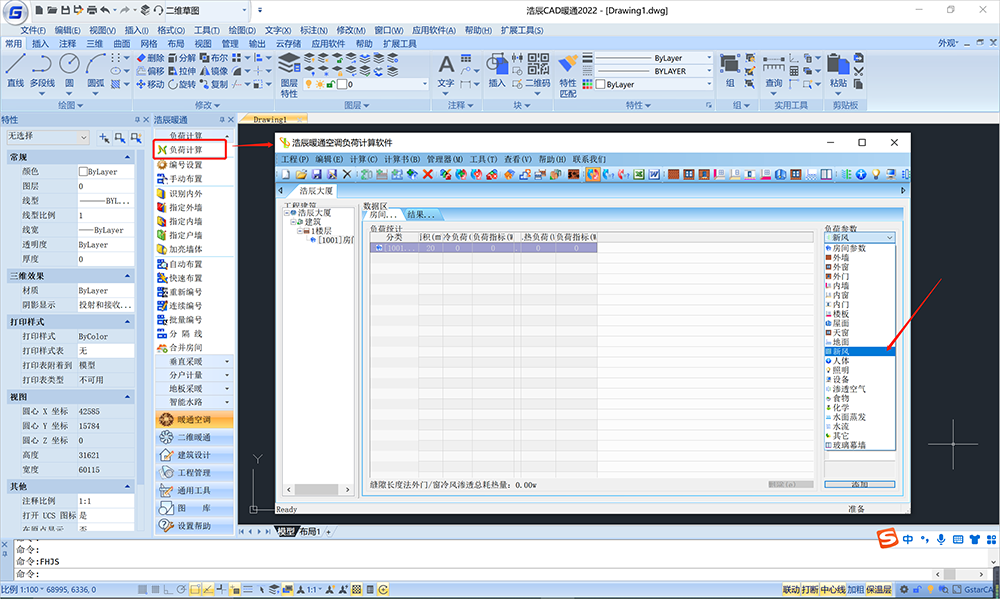Click the ByLayer color swatch in ribbon 特性 group
Screen dimensions: 1000x599
point(600,84)
